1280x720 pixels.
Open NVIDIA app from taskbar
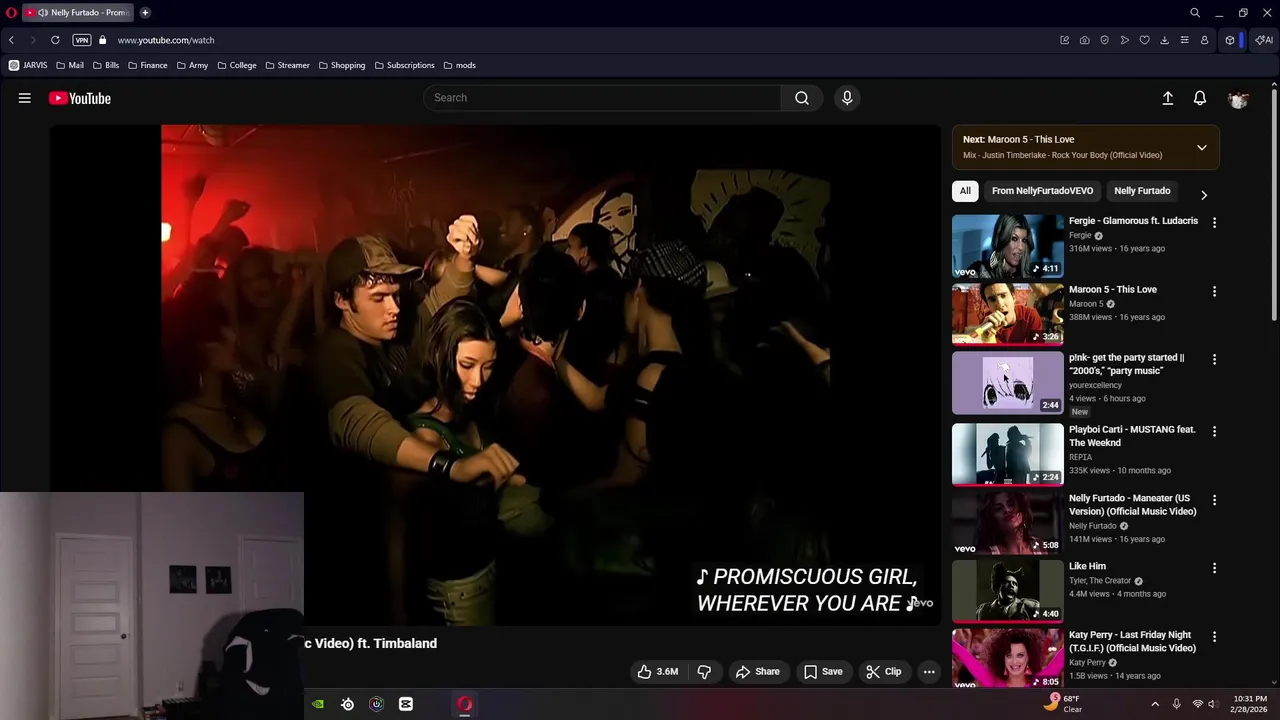tap(318, 704)
